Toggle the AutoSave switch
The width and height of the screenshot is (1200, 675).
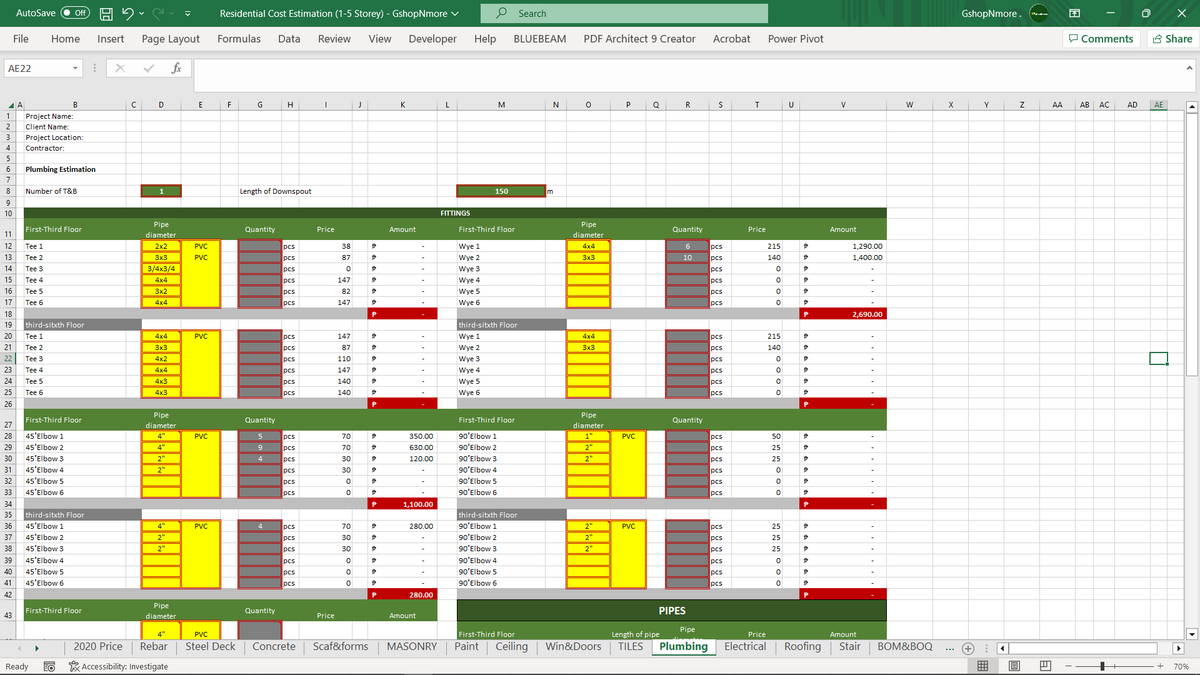point(77,13)
